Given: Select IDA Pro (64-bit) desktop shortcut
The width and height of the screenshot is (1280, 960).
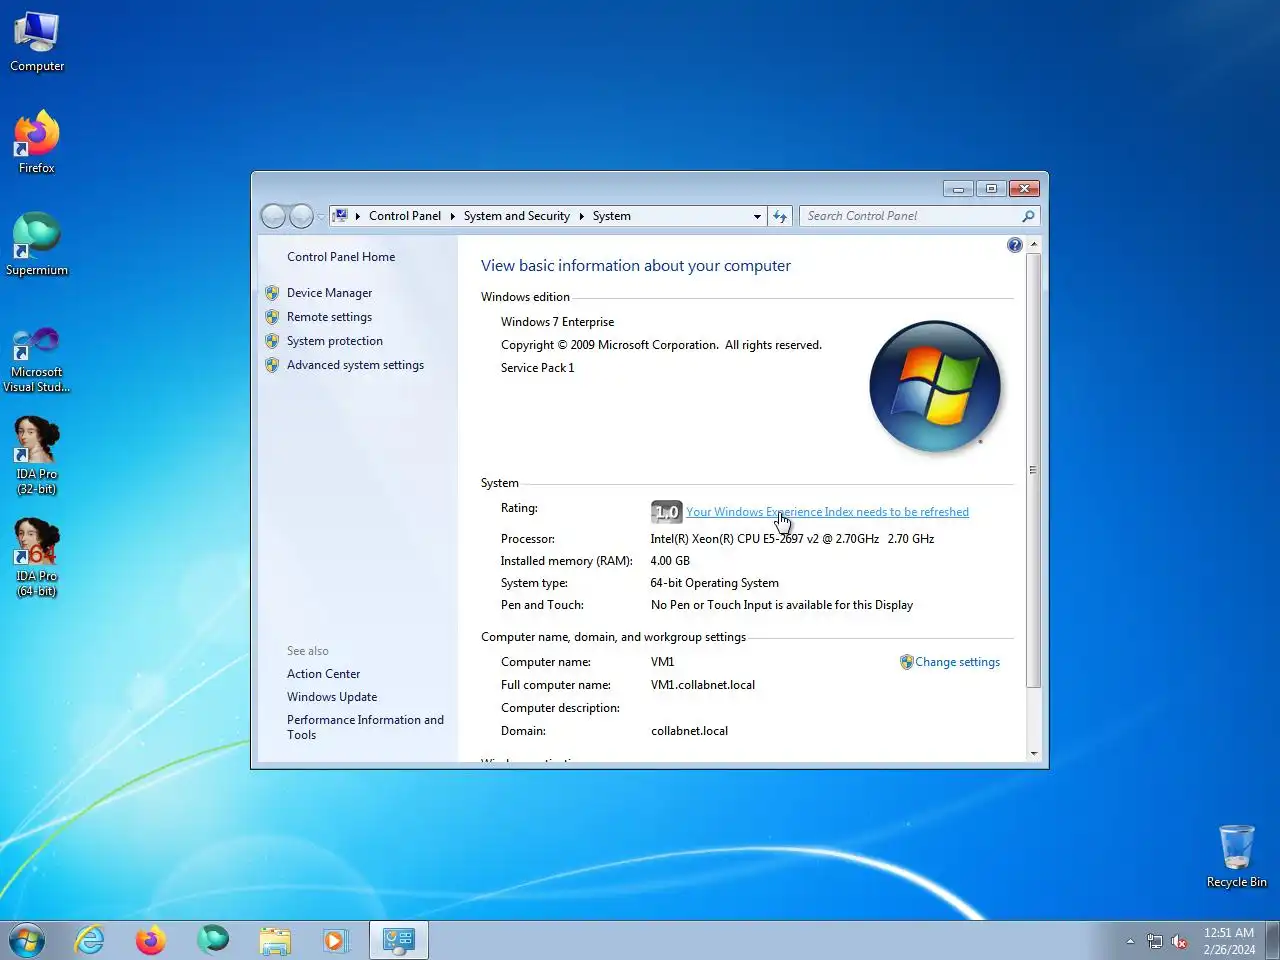Looking at the screenshot, I should click(37, 557).
